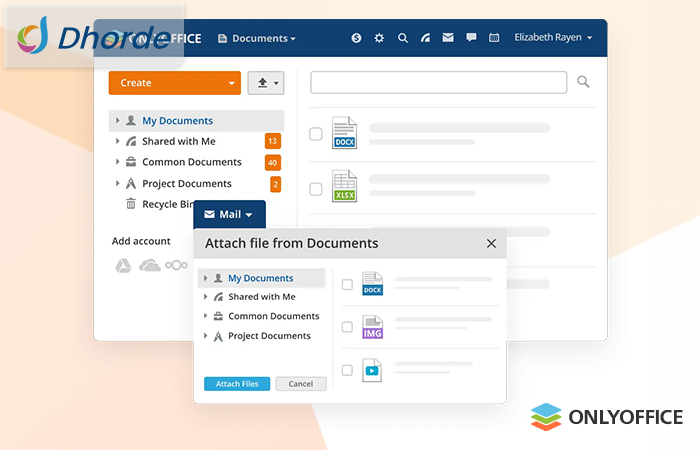Viewport: 700px width, 450px height.
Task: Open the talk chat bubble icon
Action: [x=471, y=38]
